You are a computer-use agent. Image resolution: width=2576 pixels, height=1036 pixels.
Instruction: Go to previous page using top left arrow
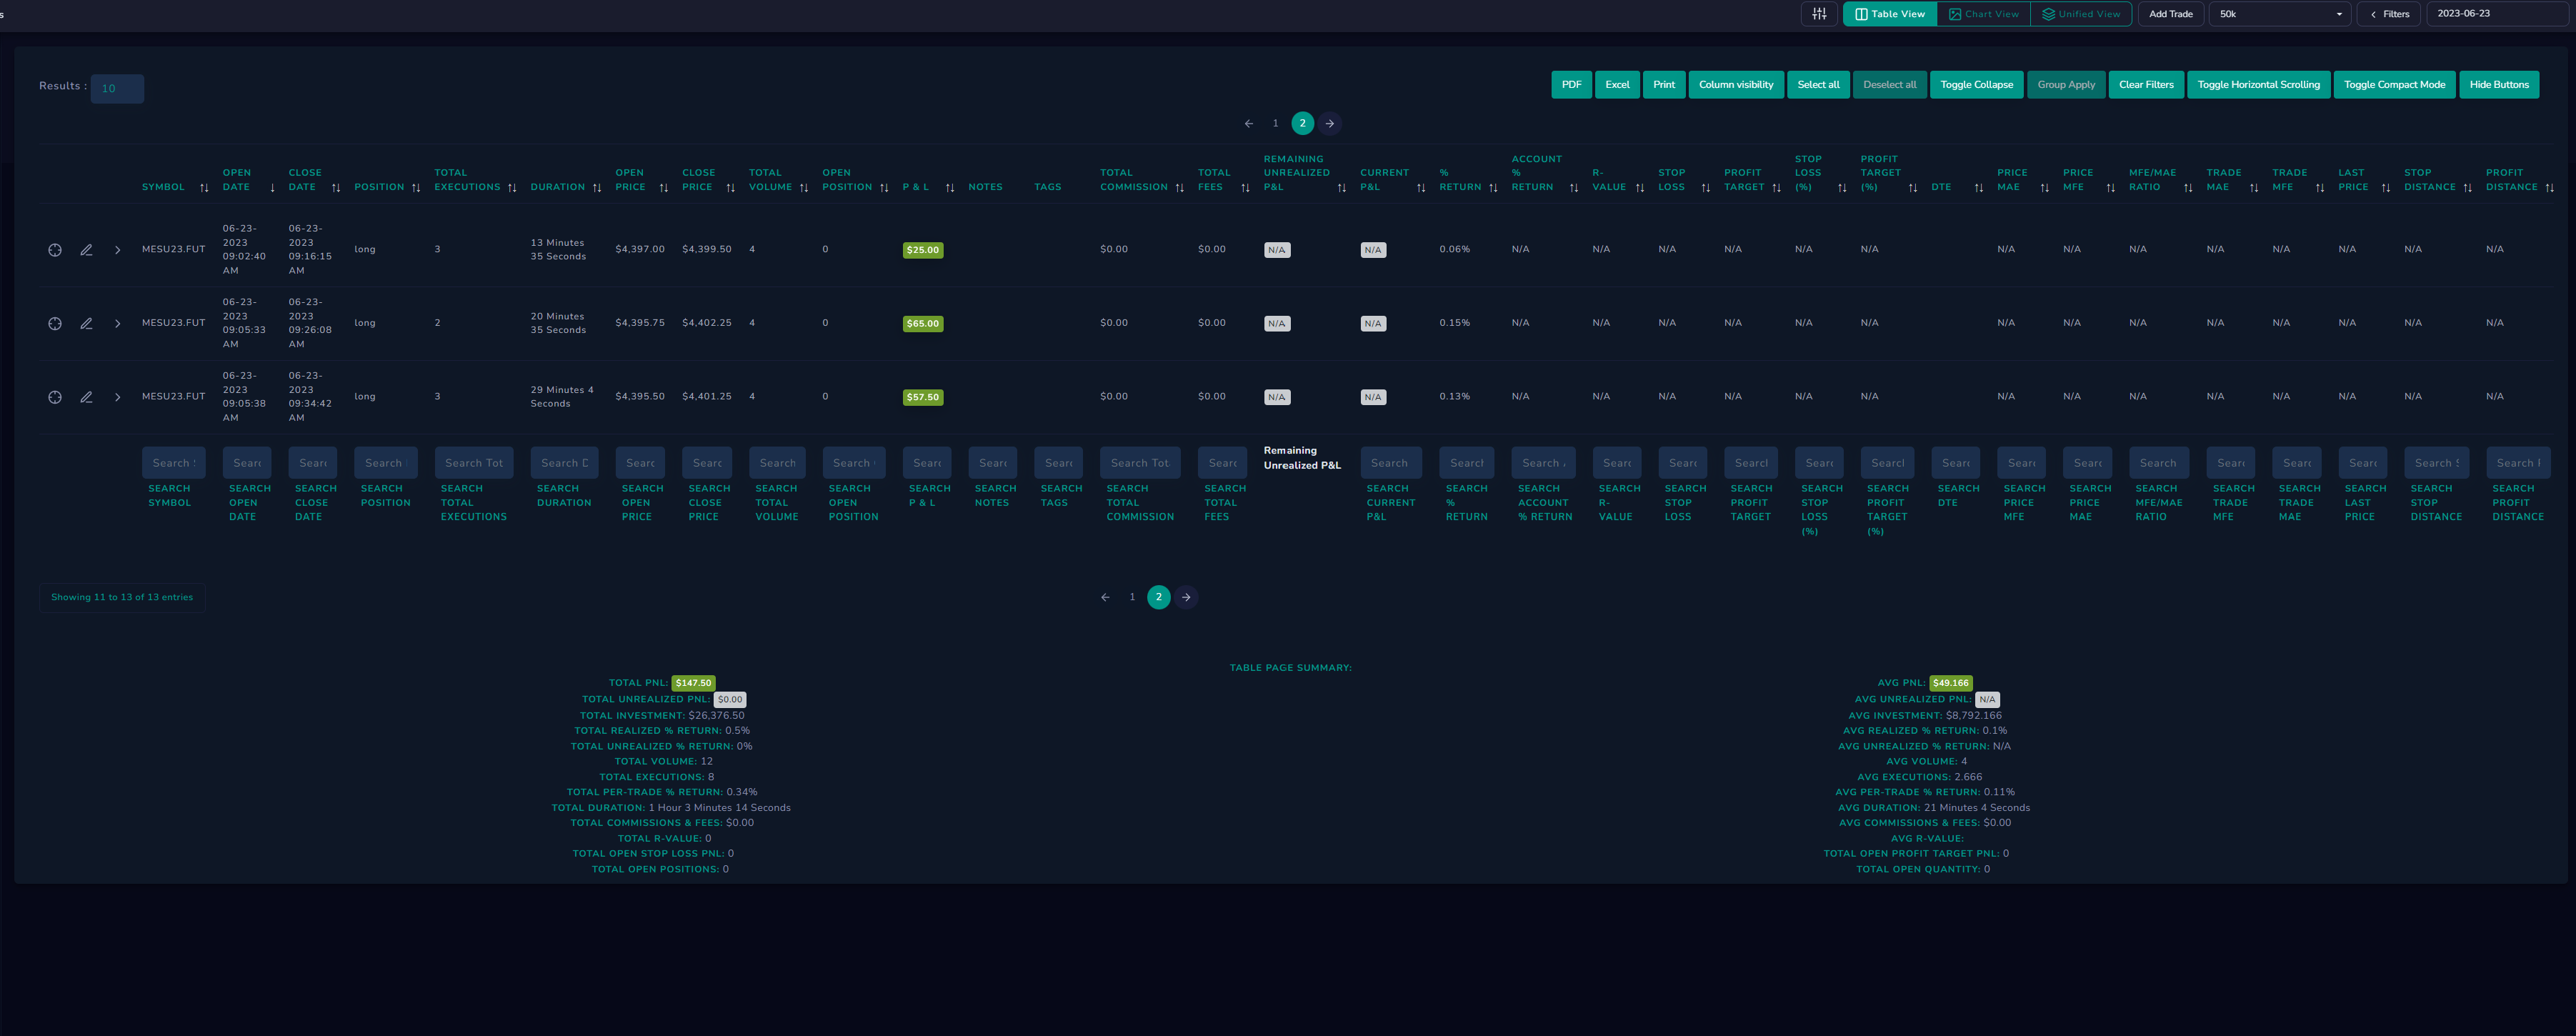pyautogui.click(x=1249, y=124)
